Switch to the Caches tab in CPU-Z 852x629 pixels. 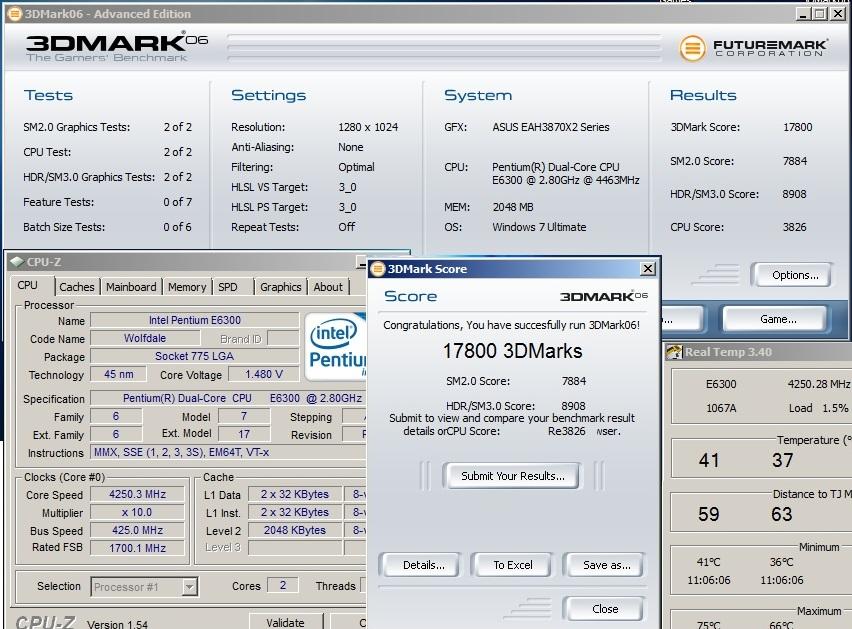[77, 287]
